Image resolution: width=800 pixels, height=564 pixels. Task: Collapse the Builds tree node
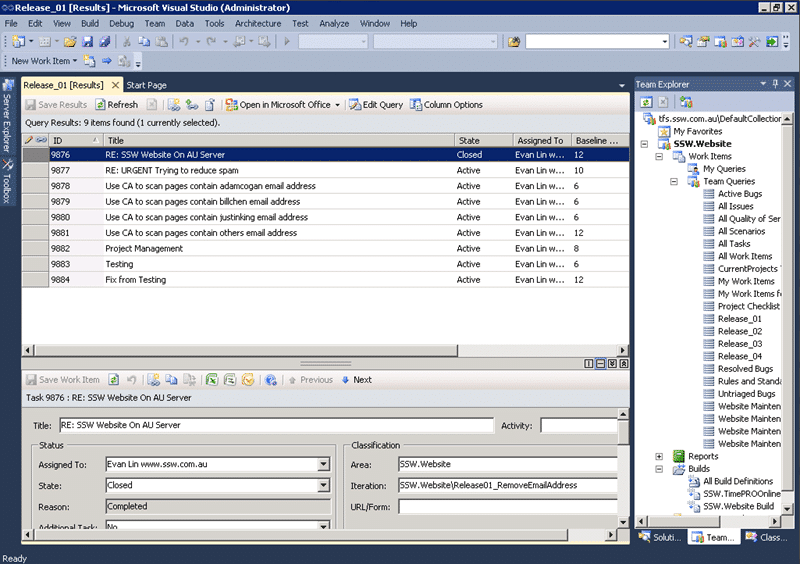659,469
